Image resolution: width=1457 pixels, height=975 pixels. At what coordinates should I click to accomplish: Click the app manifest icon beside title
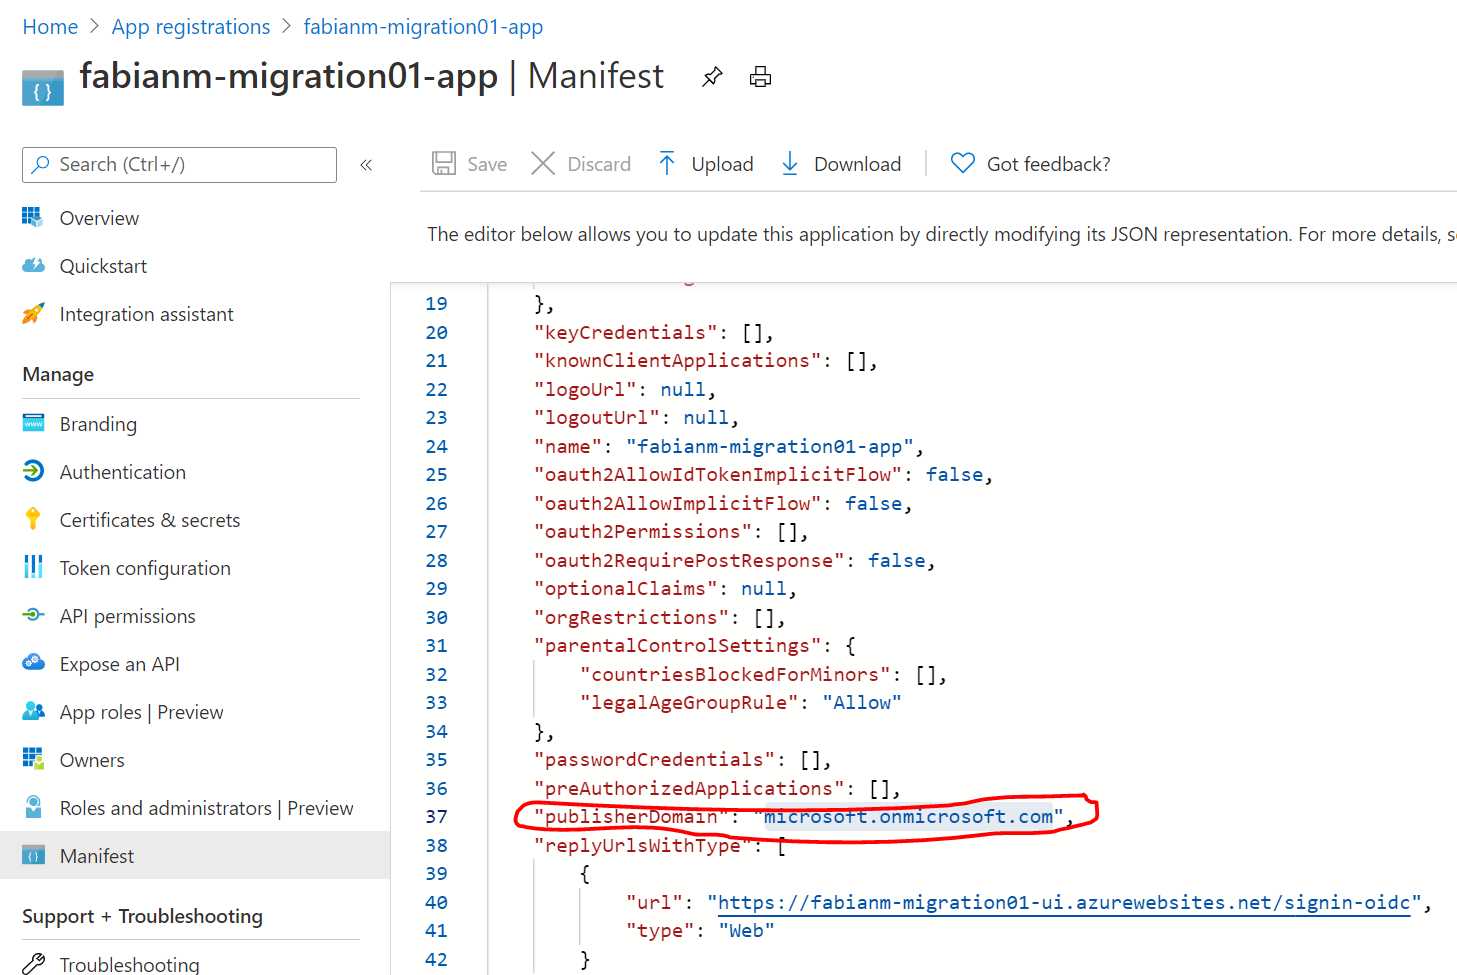pyautogui.click(x=42, y=87)
